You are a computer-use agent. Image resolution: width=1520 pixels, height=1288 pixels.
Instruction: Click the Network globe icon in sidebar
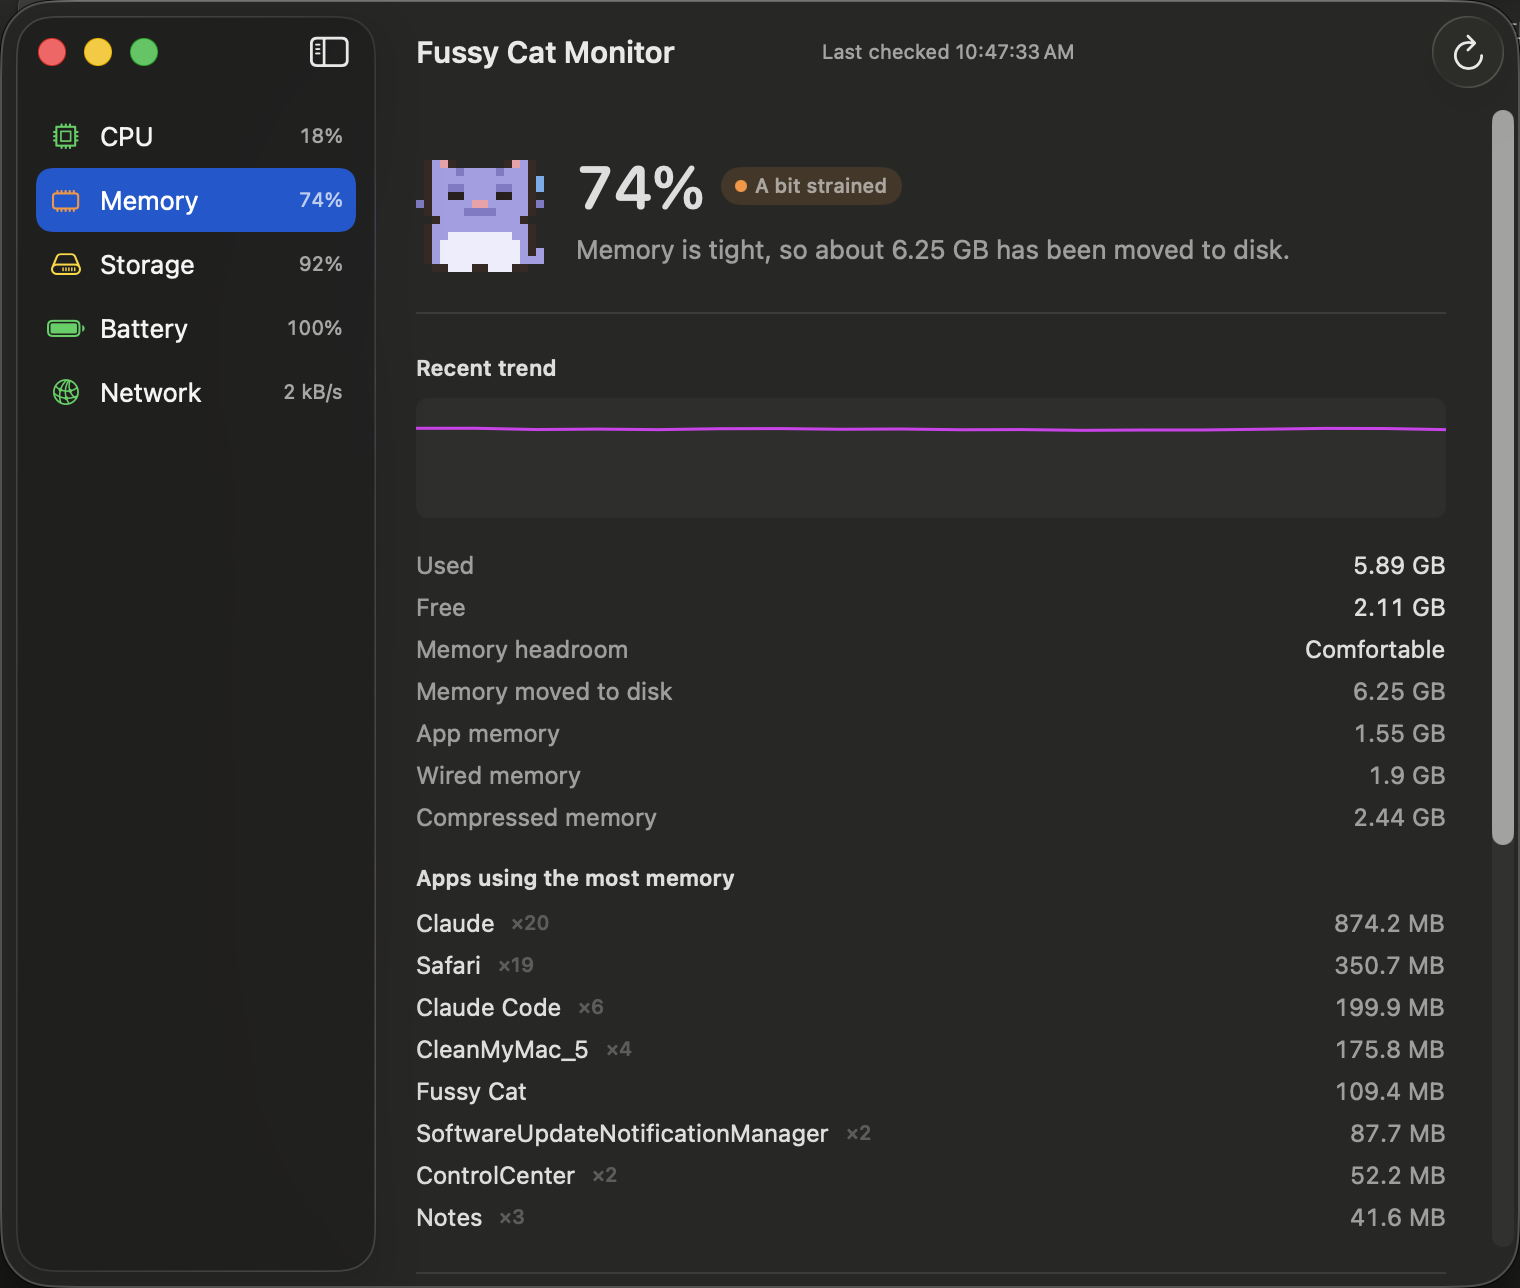66,392
